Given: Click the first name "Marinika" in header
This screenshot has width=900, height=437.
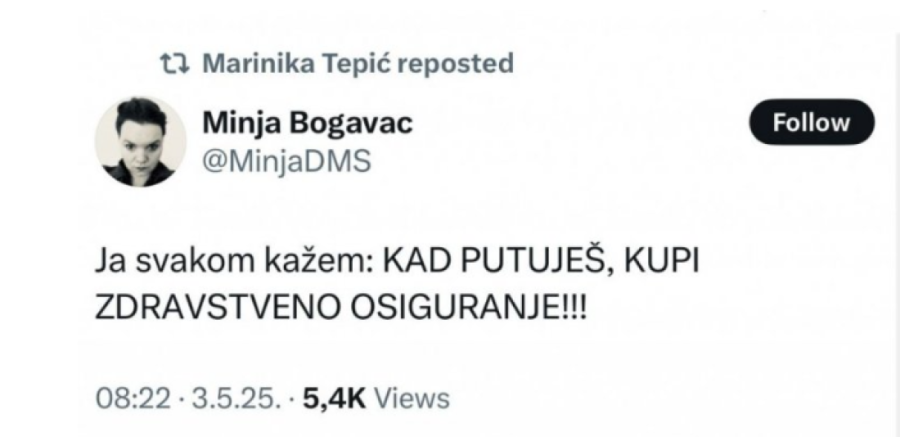Looking at the screenshot, I should pyautogui.click(x=252, y=64).
